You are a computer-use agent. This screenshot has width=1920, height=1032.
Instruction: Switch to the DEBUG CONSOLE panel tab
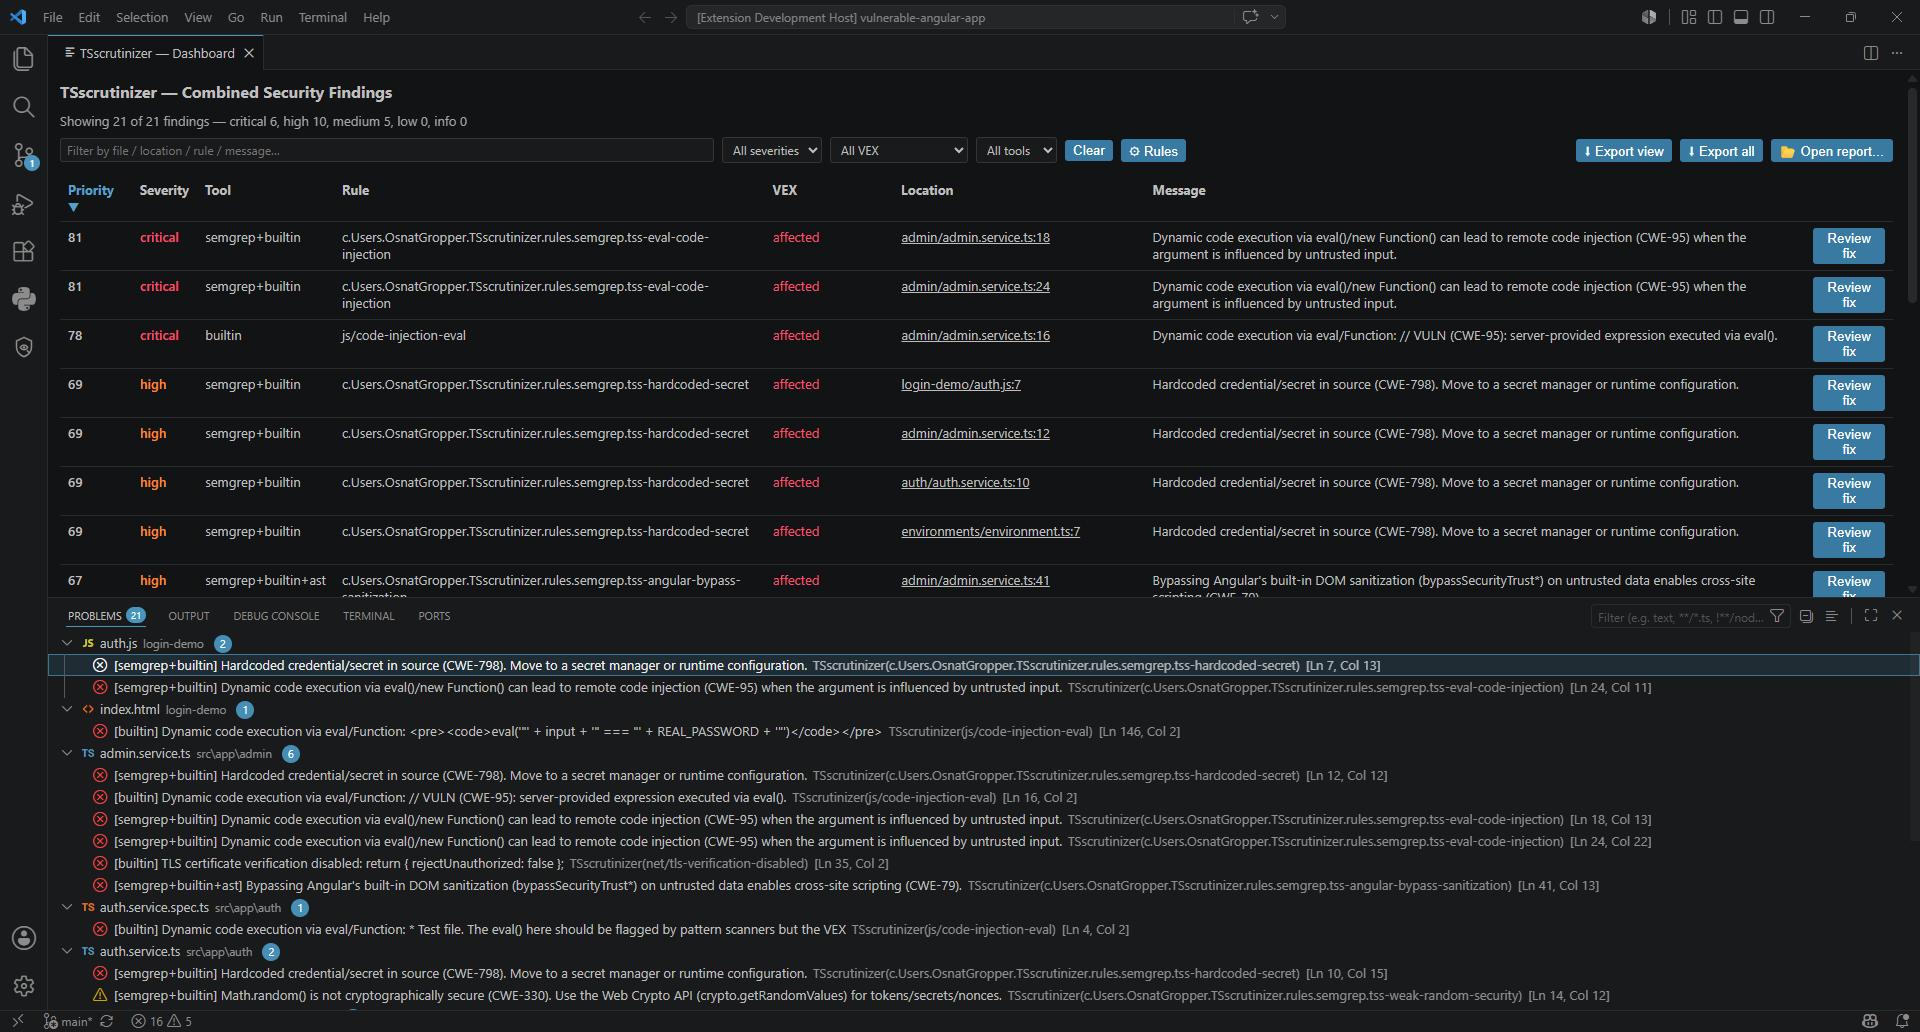[x=276, y=616]
